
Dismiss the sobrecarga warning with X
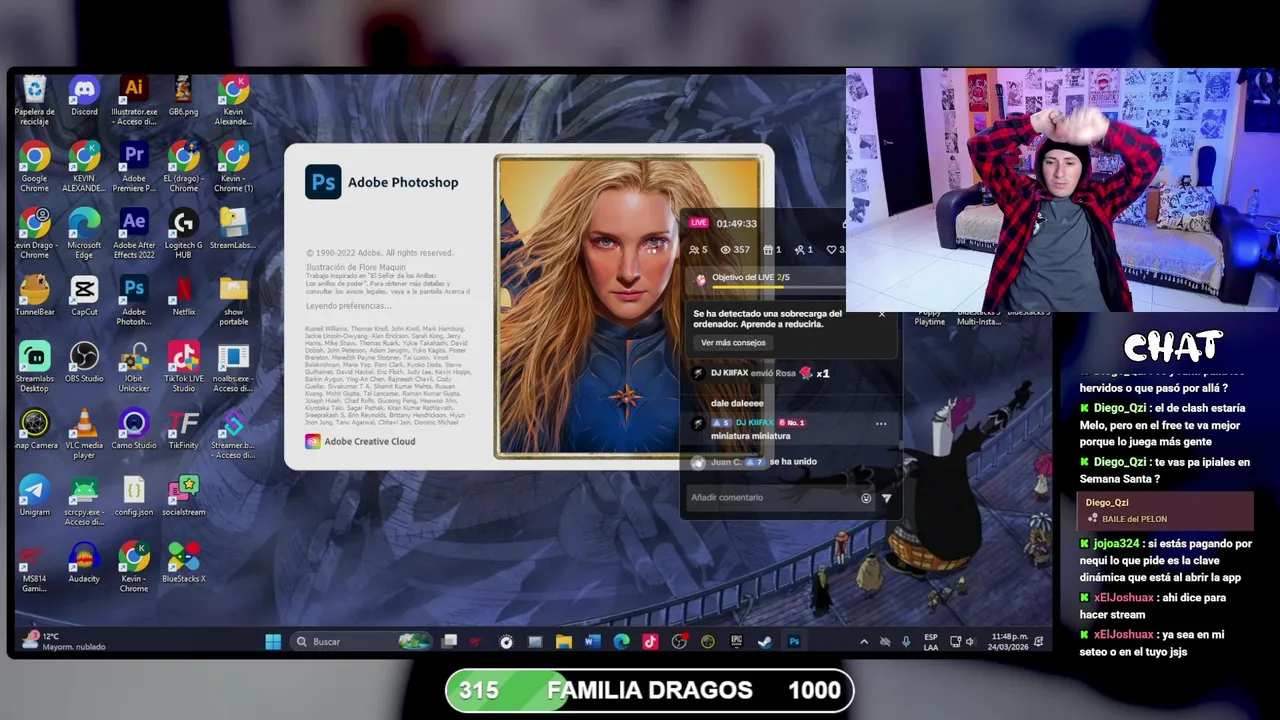tap(882, 314)
